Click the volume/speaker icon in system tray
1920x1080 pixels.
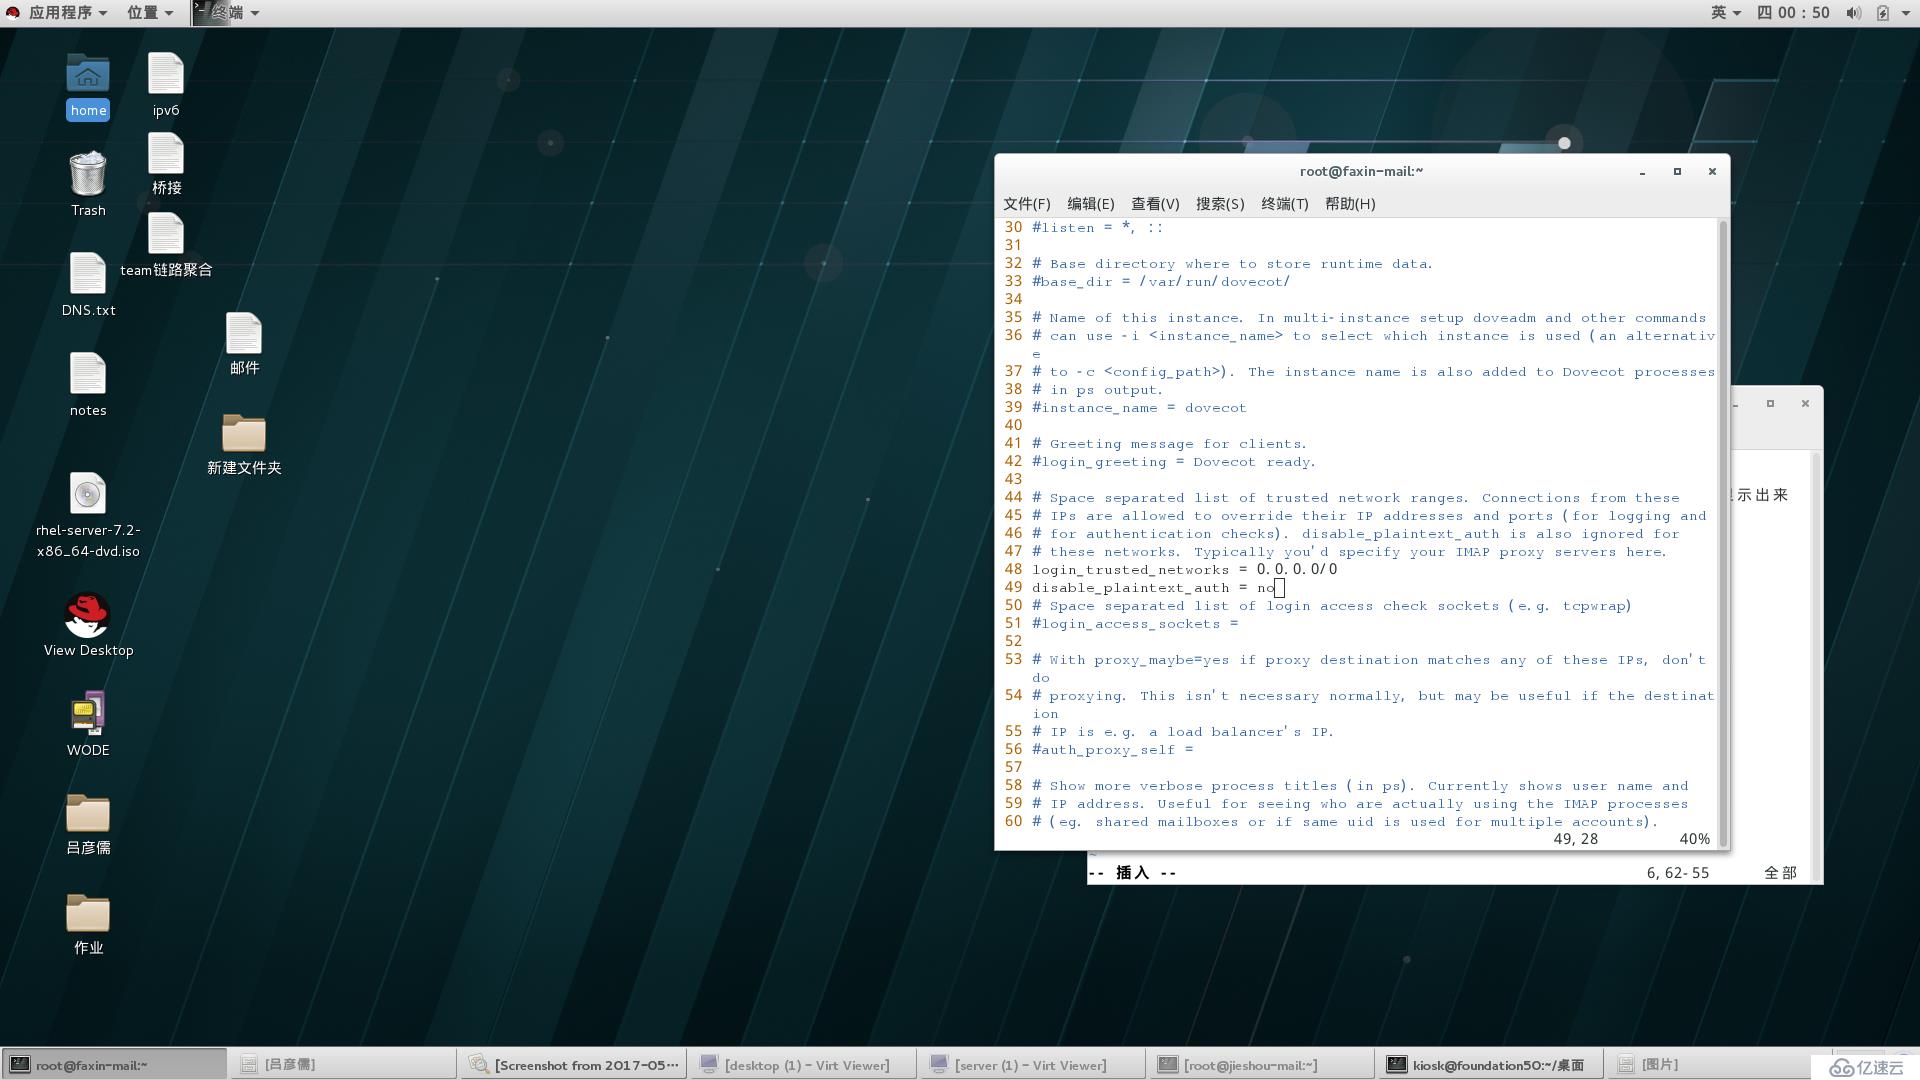1855,11
